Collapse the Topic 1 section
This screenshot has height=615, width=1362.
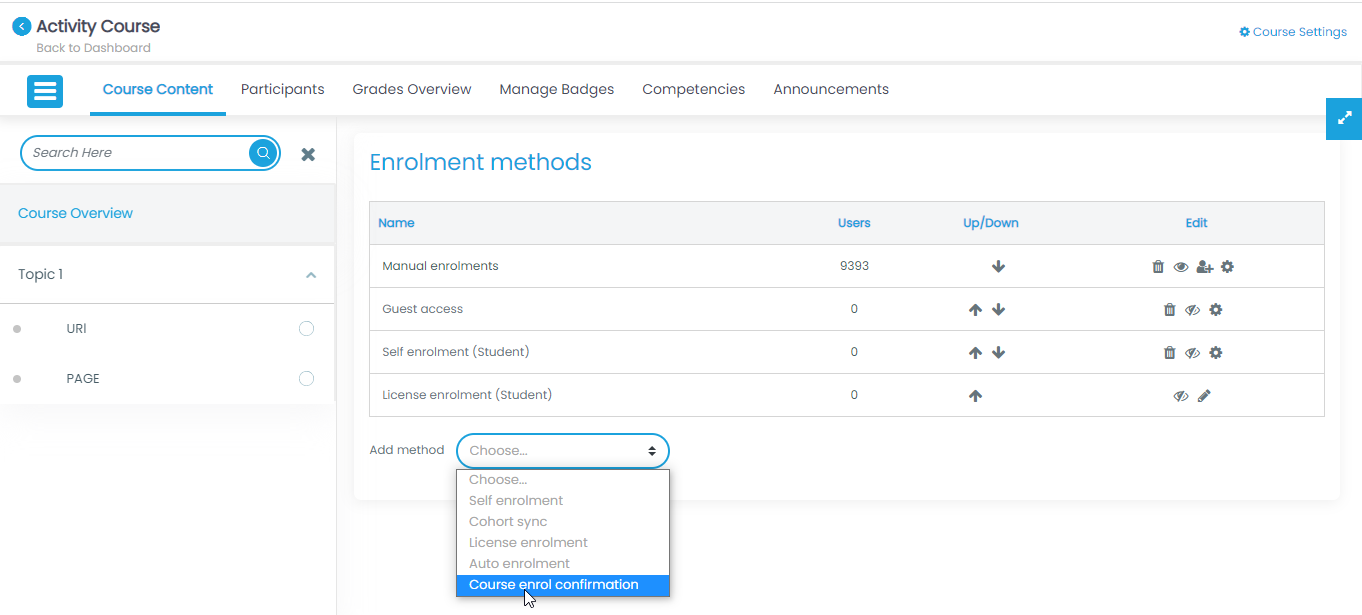tap(311, 275)
